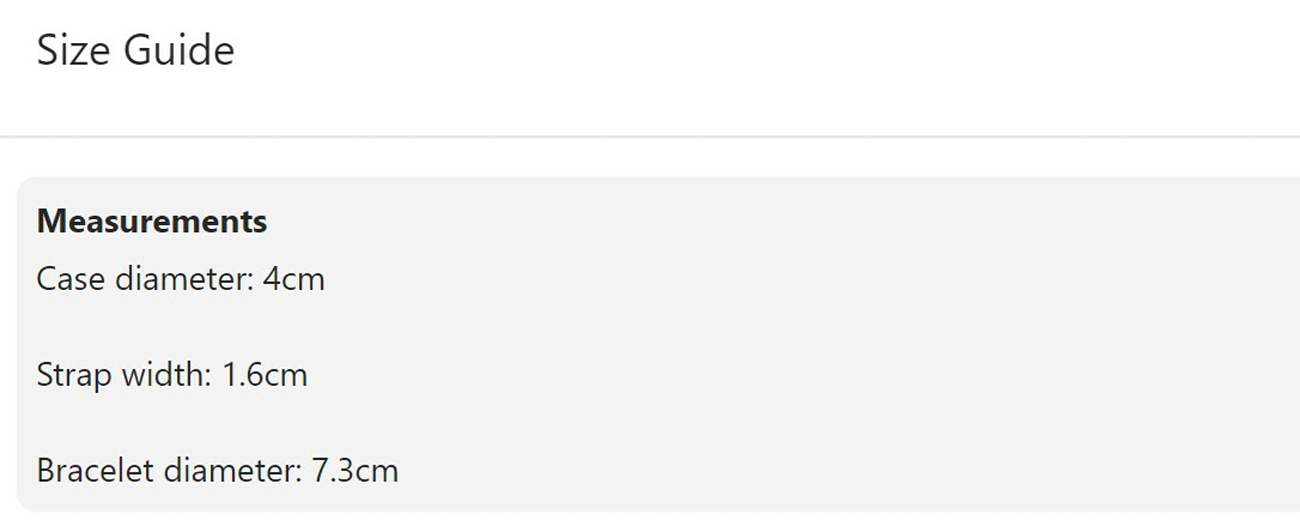The height and width of the screenshot is (520, 1300).
Task: Click the Size Guide heading
Action: 135,50
